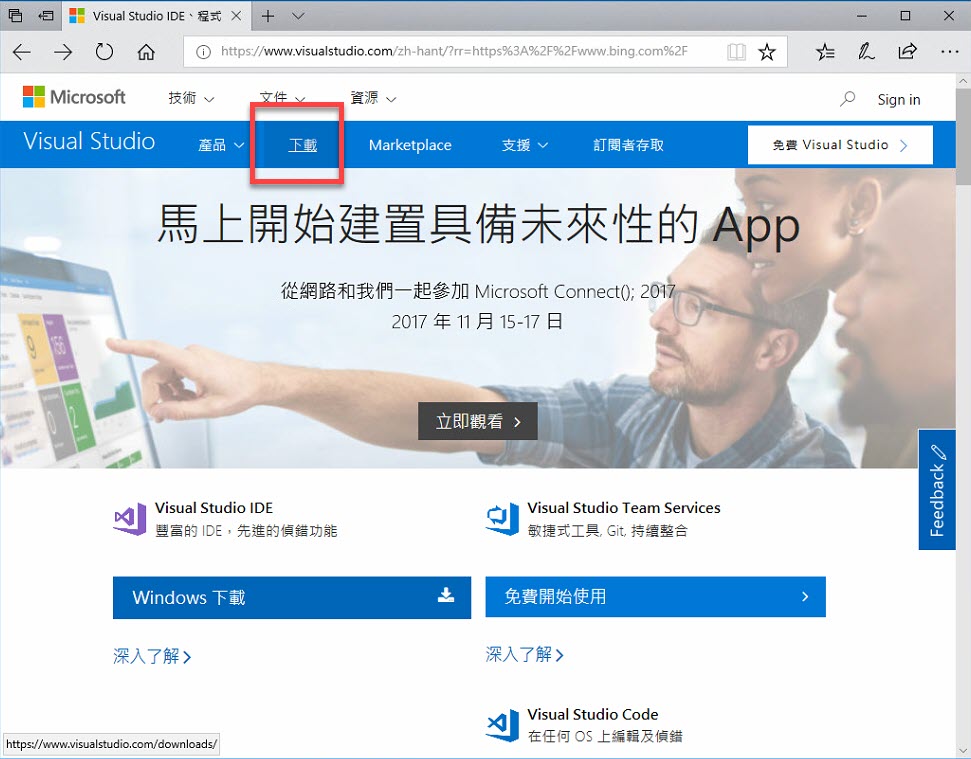Open the Favorites hub icon
This screenshot has height=759, width=971.
(825, 52)
